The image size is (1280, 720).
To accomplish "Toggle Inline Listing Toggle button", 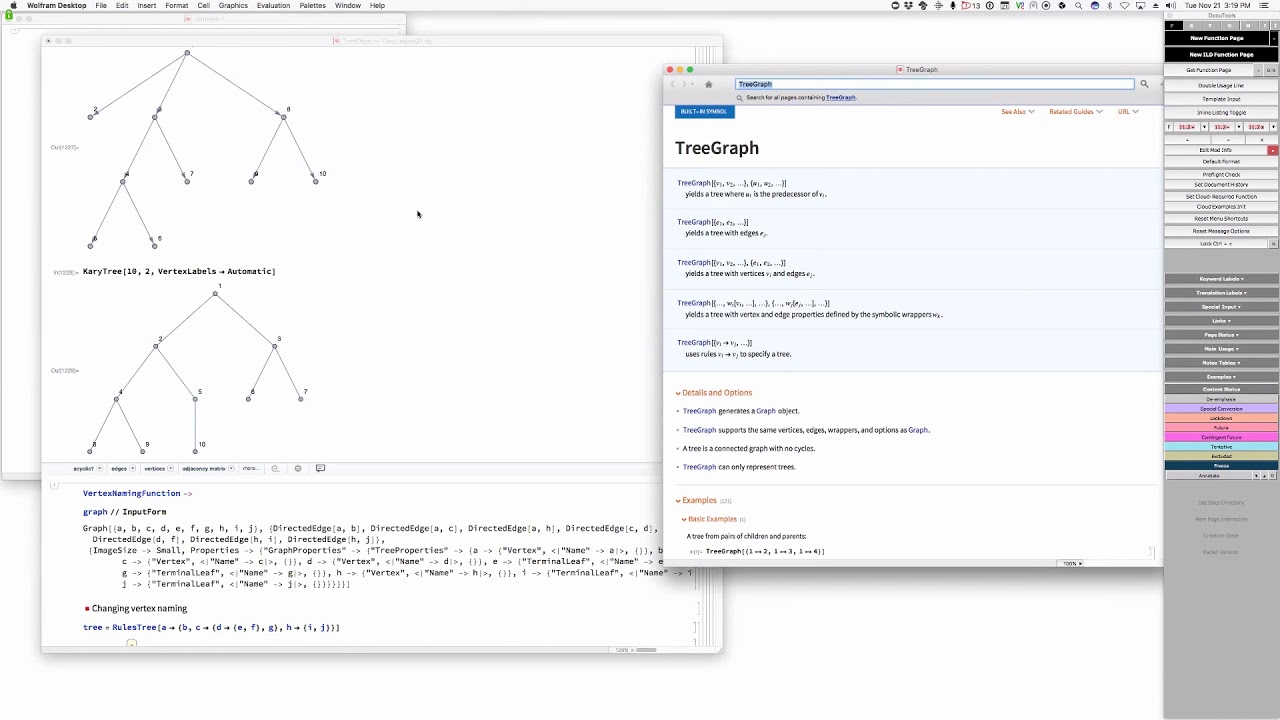I will click(x=1221, y=112).
